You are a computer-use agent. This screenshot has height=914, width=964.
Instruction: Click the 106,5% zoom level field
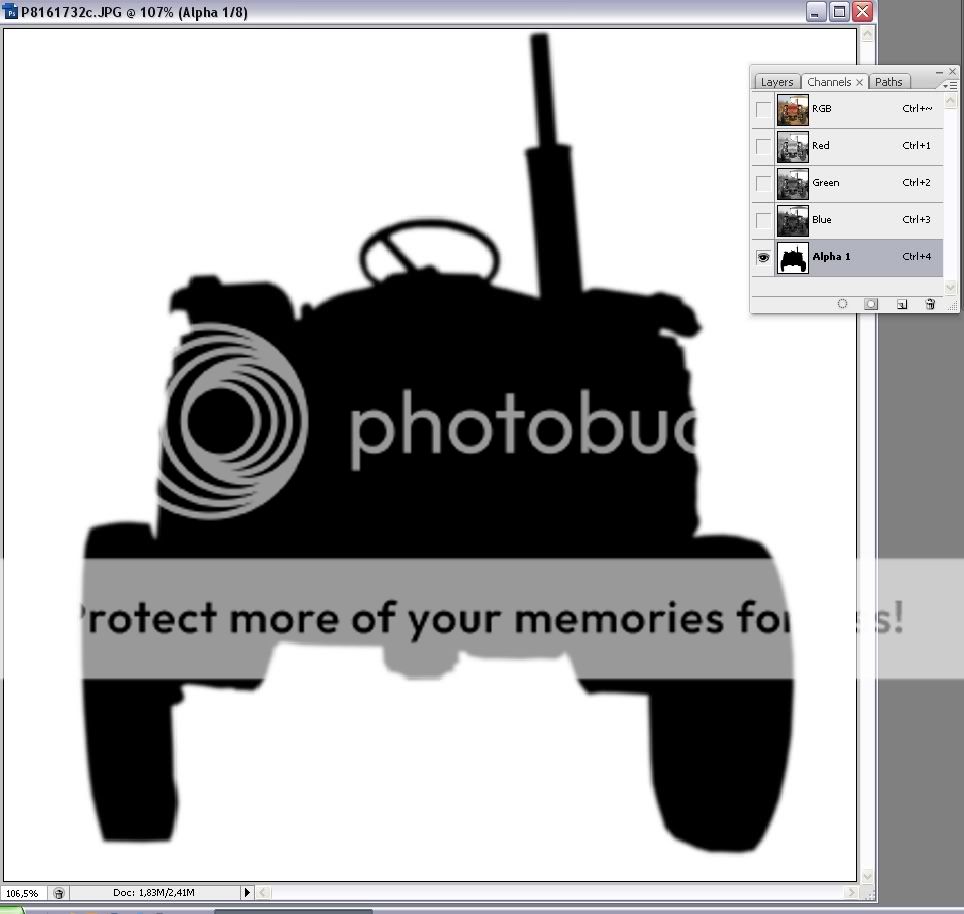[23, 893]
